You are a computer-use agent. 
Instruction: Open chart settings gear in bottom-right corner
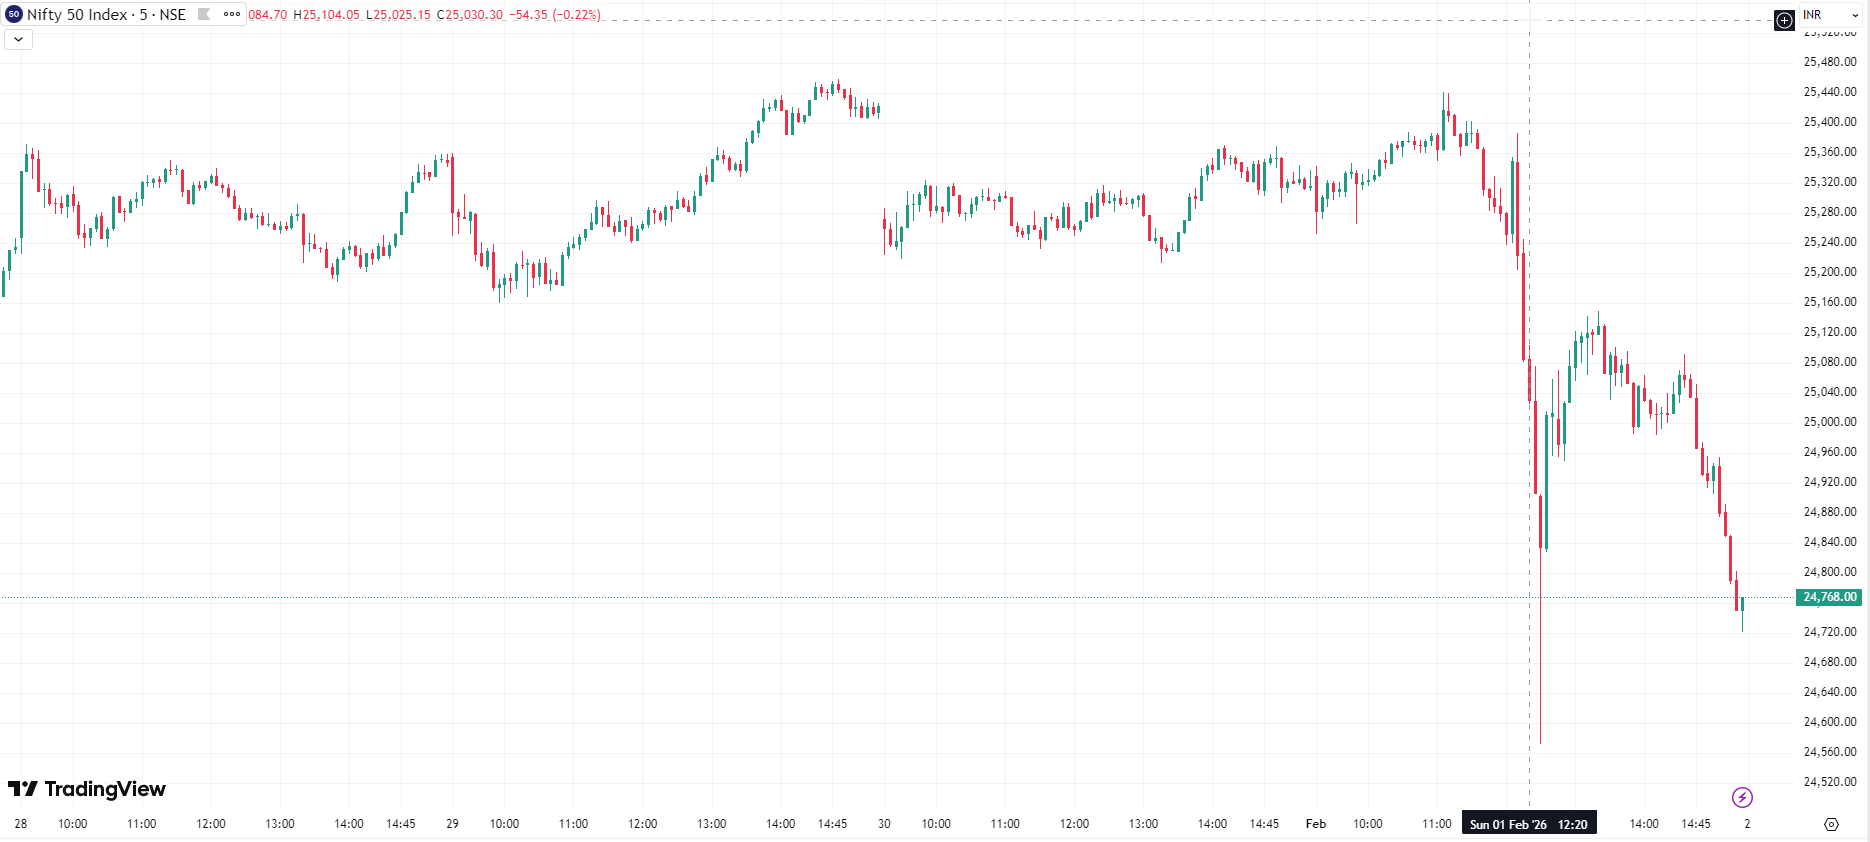tap(1831, 824)
